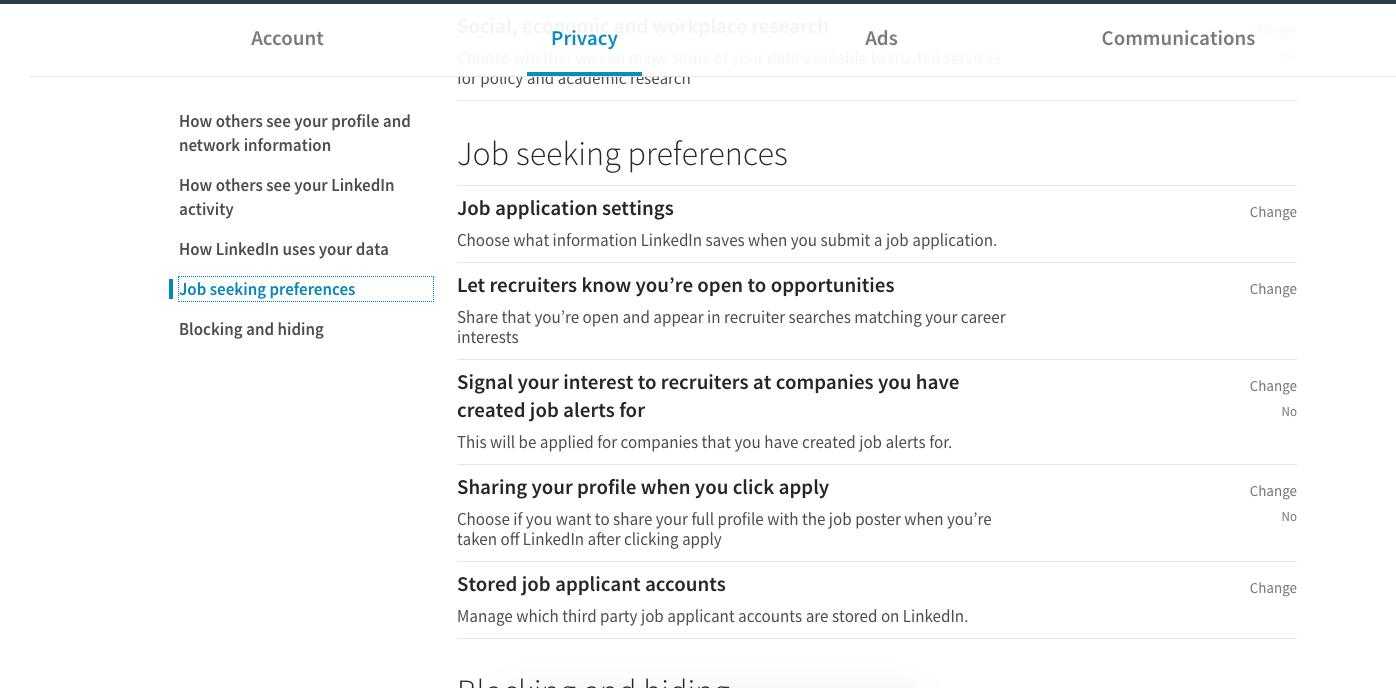Click the Job seeking preferences section title

point(622,154)
